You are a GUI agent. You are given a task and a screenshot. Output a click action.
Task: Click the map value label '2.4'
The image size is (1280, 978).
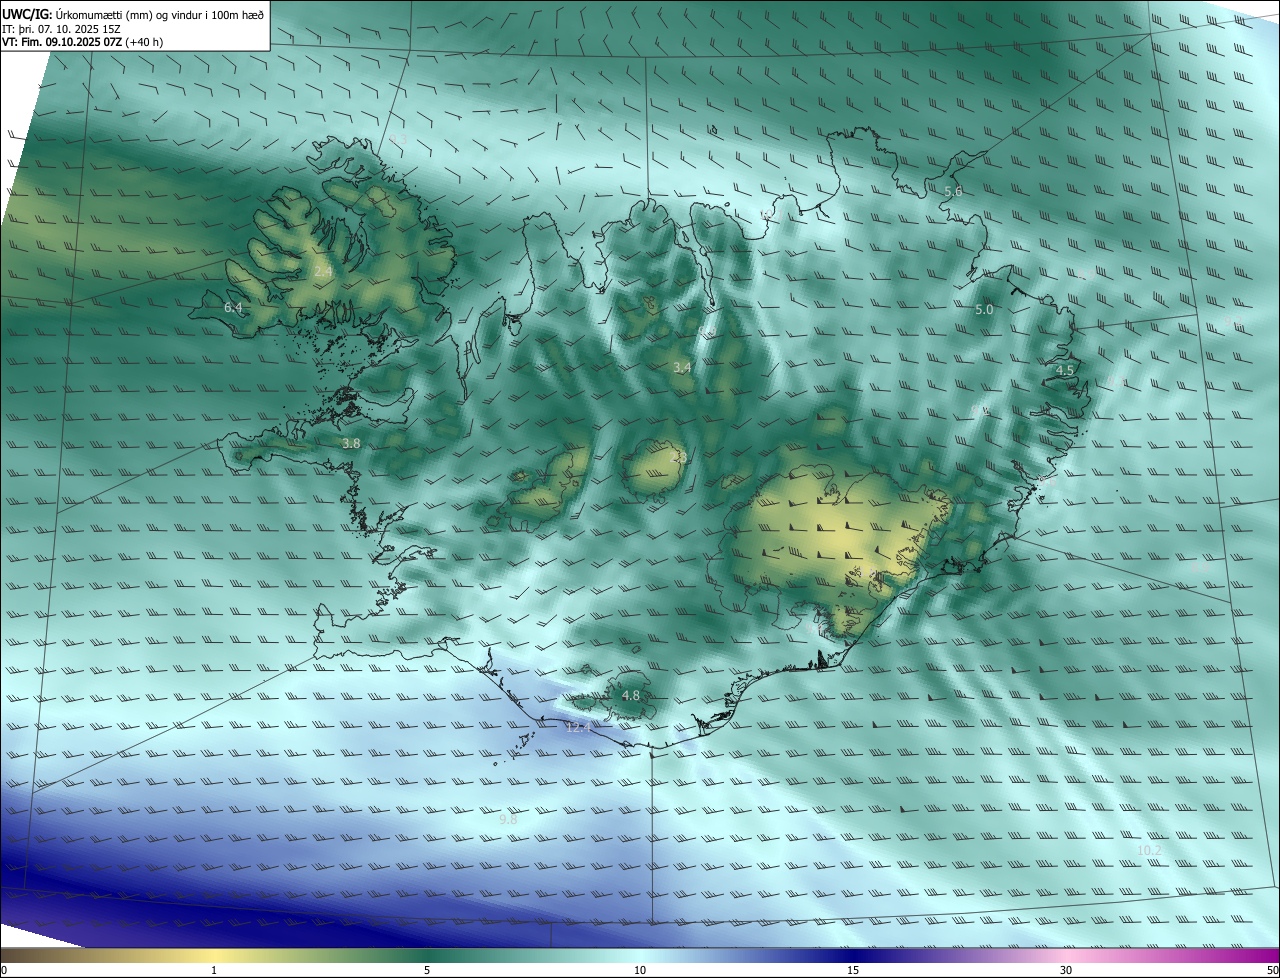(x=323, y=271)
